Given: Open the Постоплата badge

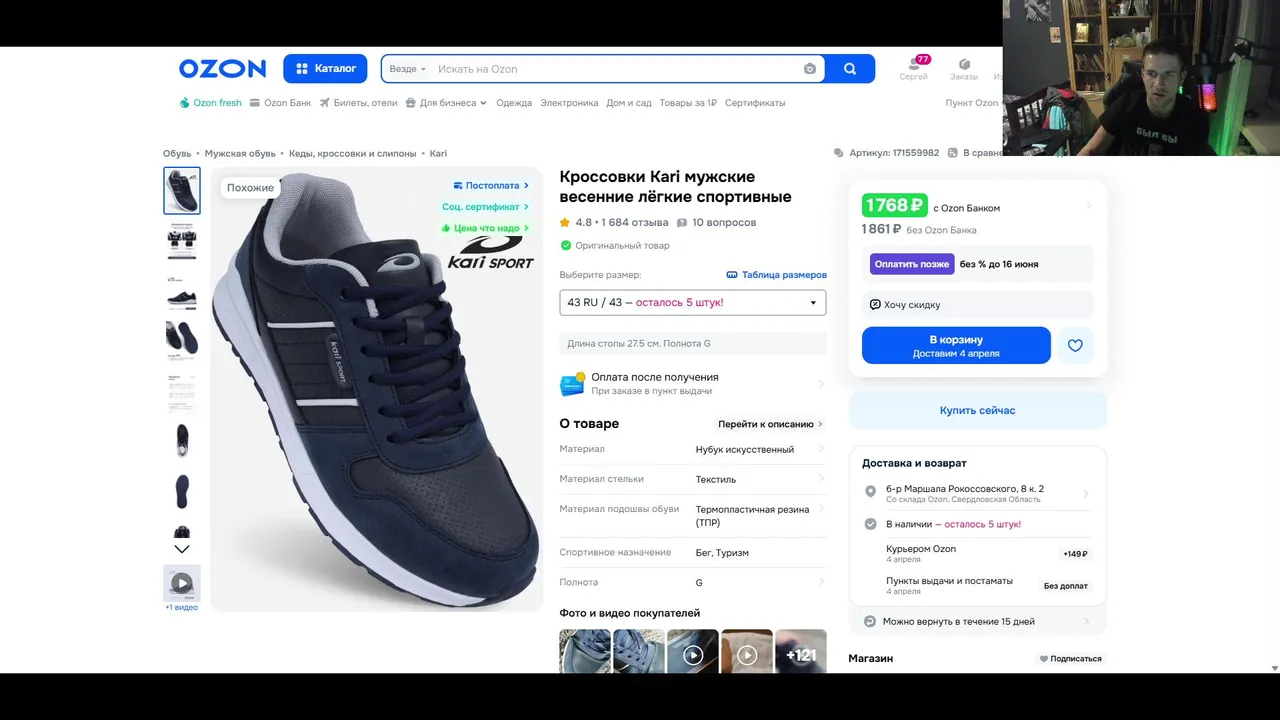Looking at the screenshot, I should (x=491, y=186).
